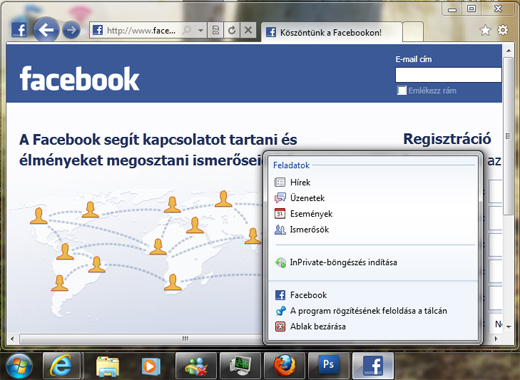Click the horizontal scrollbar left arrow
Screen dimensions: 520x380
(x=12, y=339)
